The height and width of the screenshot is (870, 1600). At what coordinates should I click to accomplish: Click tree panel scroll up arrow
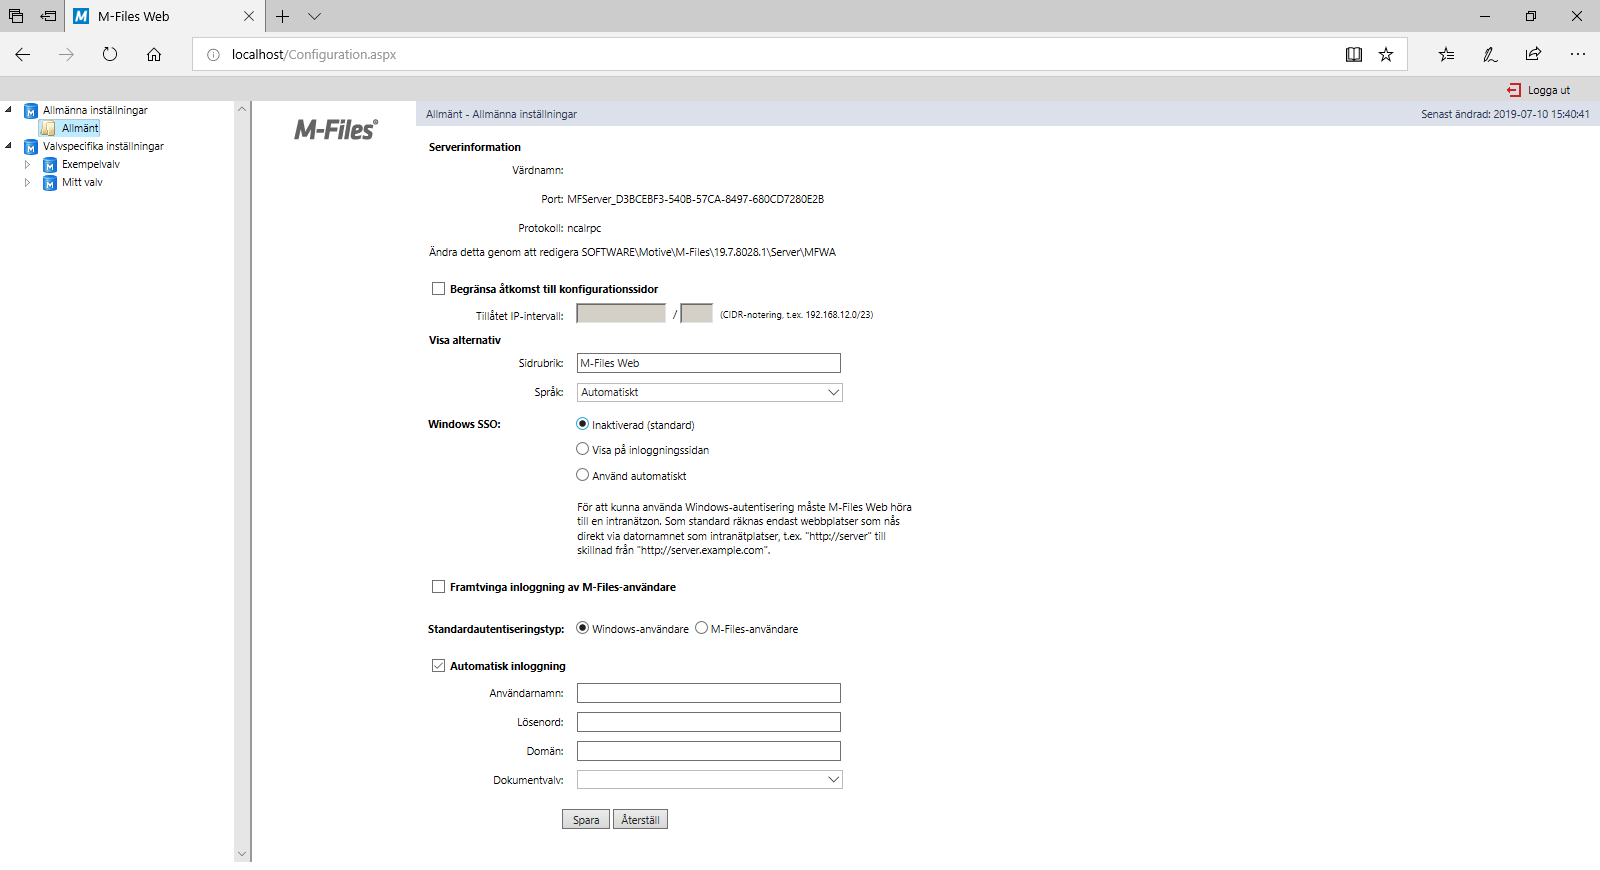241,108
